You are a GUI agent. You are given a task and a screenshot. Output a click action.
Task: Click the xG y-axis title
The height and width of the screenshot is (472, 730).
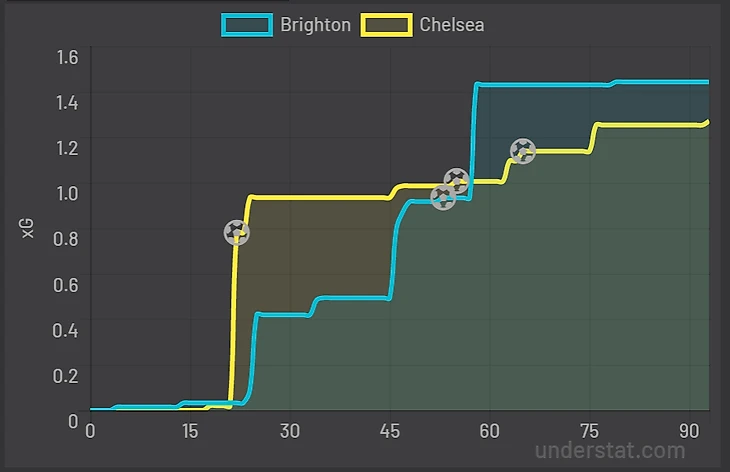[x=28, y=228]
